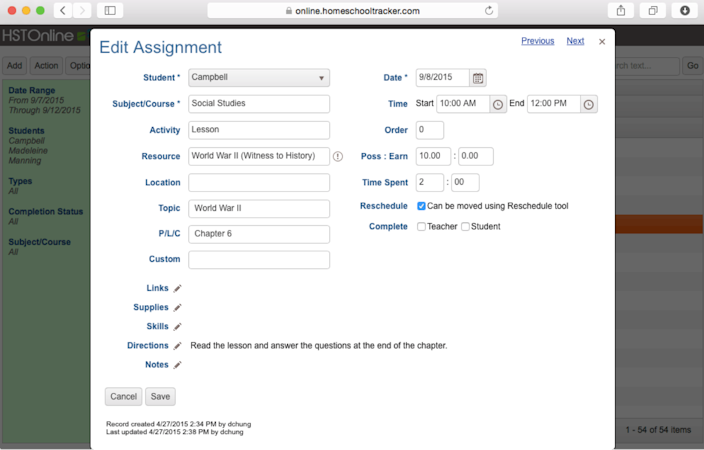Toggle the Safari sidebar button
This screenshot has width=704, height=450.
110,10
